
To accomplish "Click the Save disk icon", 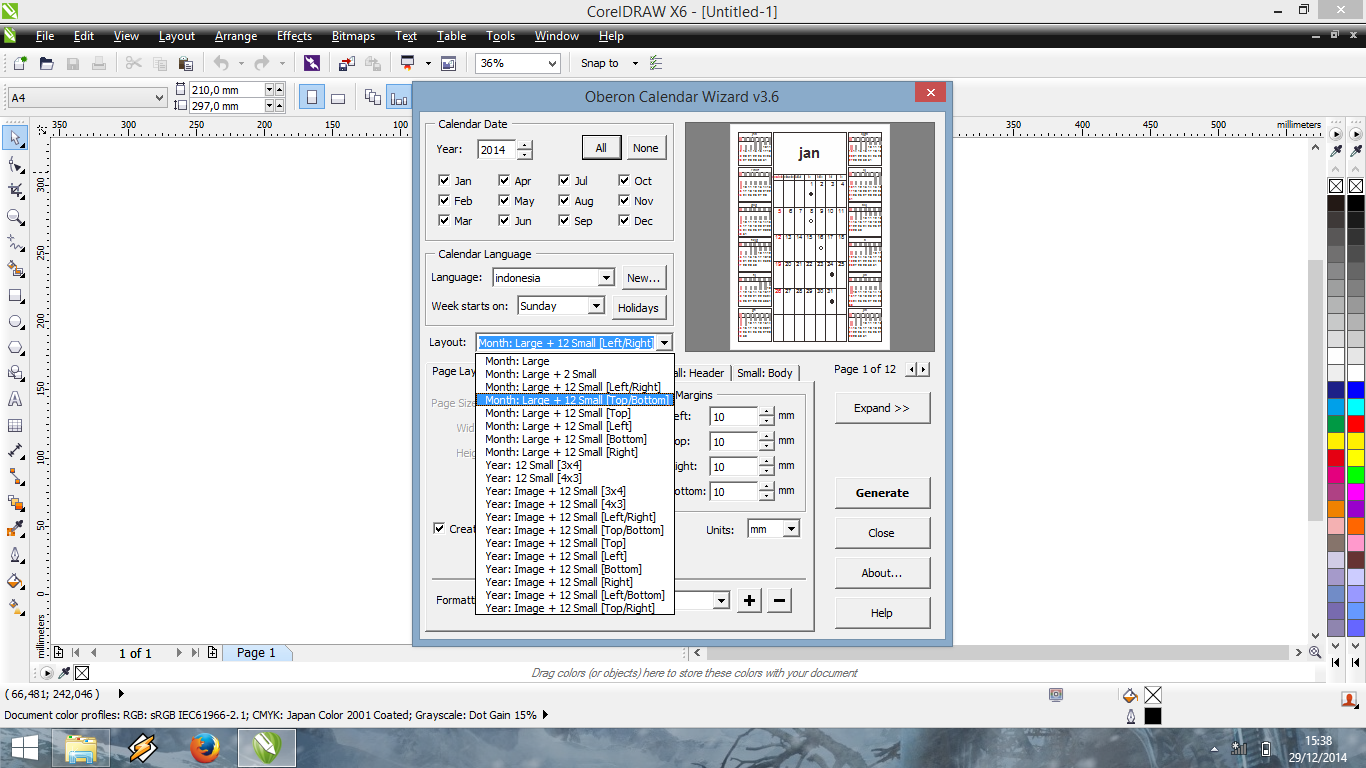I will 72,63.
